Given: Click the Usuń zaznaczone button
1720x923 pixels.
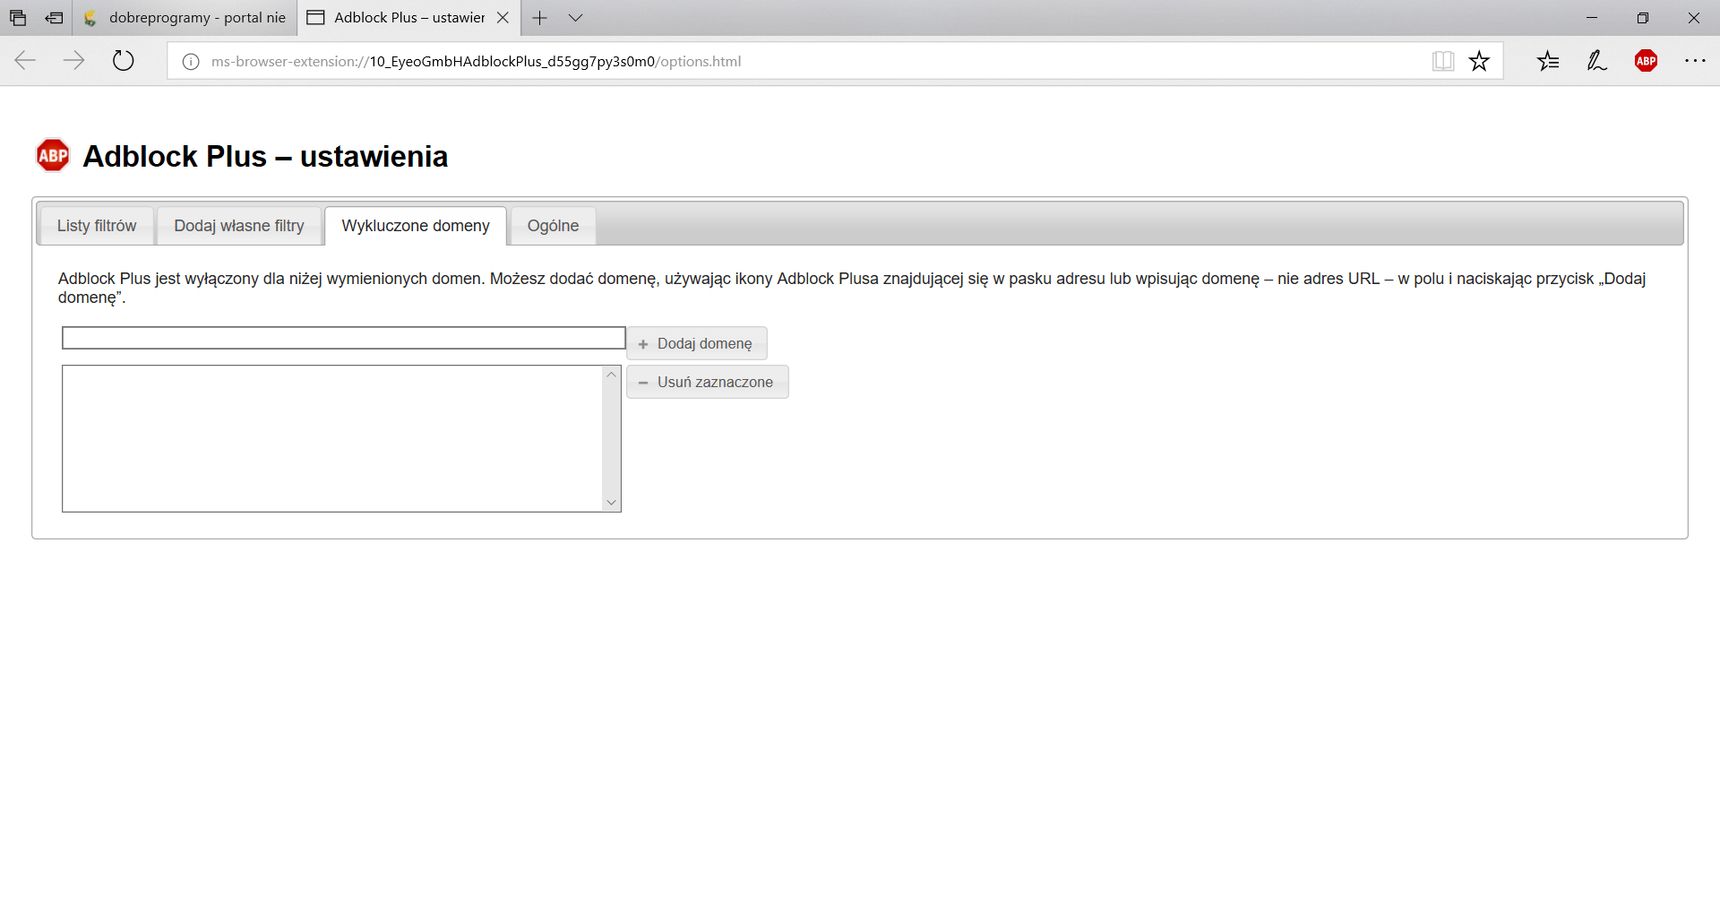Looking at the screenshot, I should 708,382.
